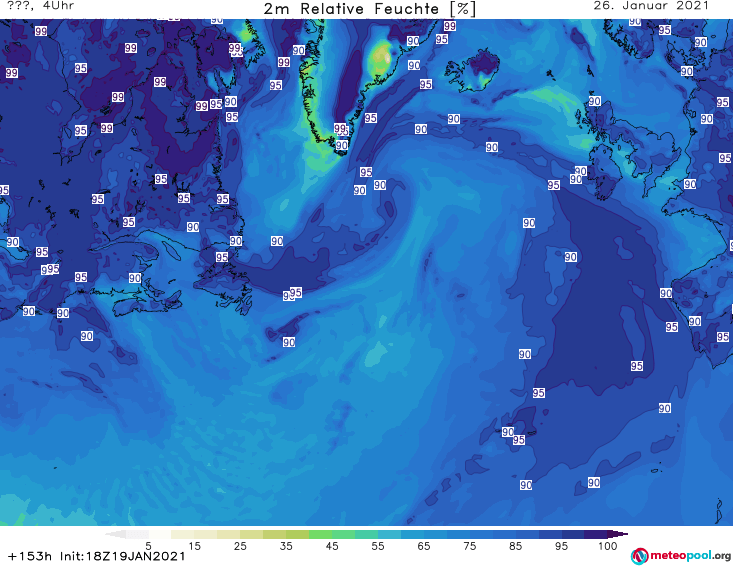Click the "5" label on the color scale
Screen dimensions: 733x566
point(148,546)
